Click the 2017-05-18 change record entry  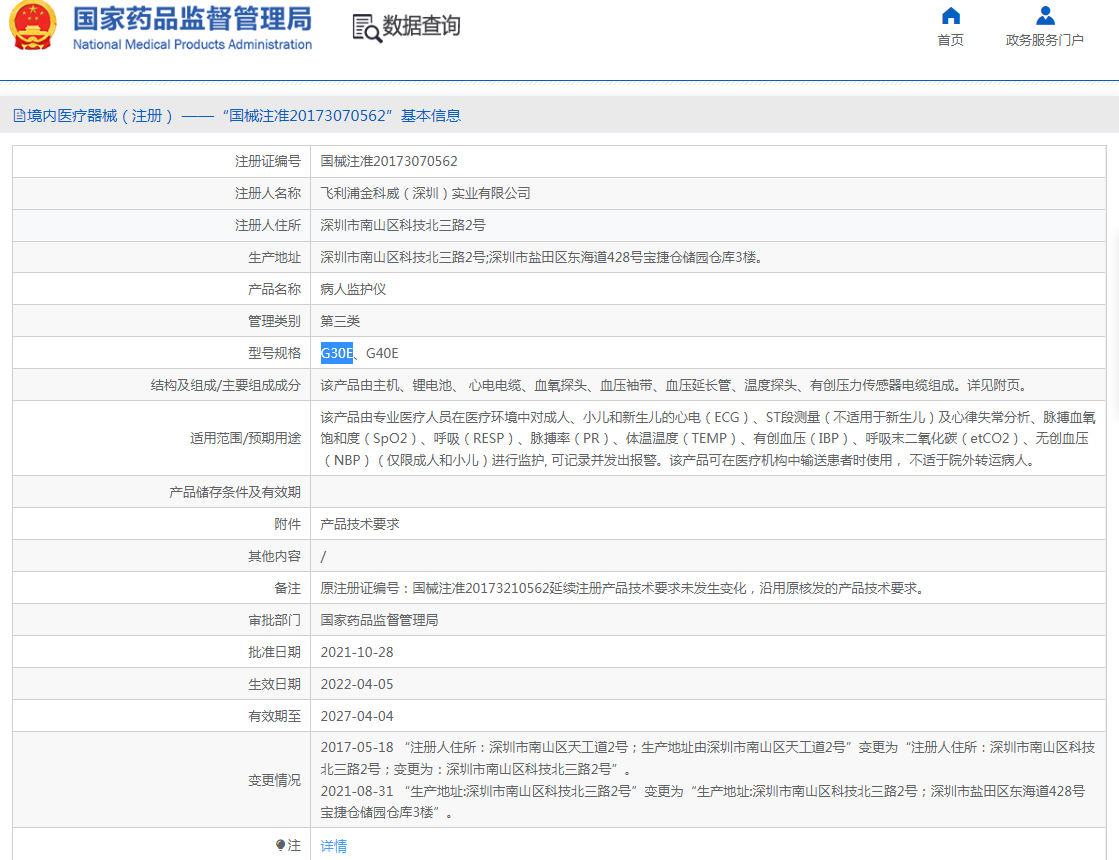click(708, 758)
